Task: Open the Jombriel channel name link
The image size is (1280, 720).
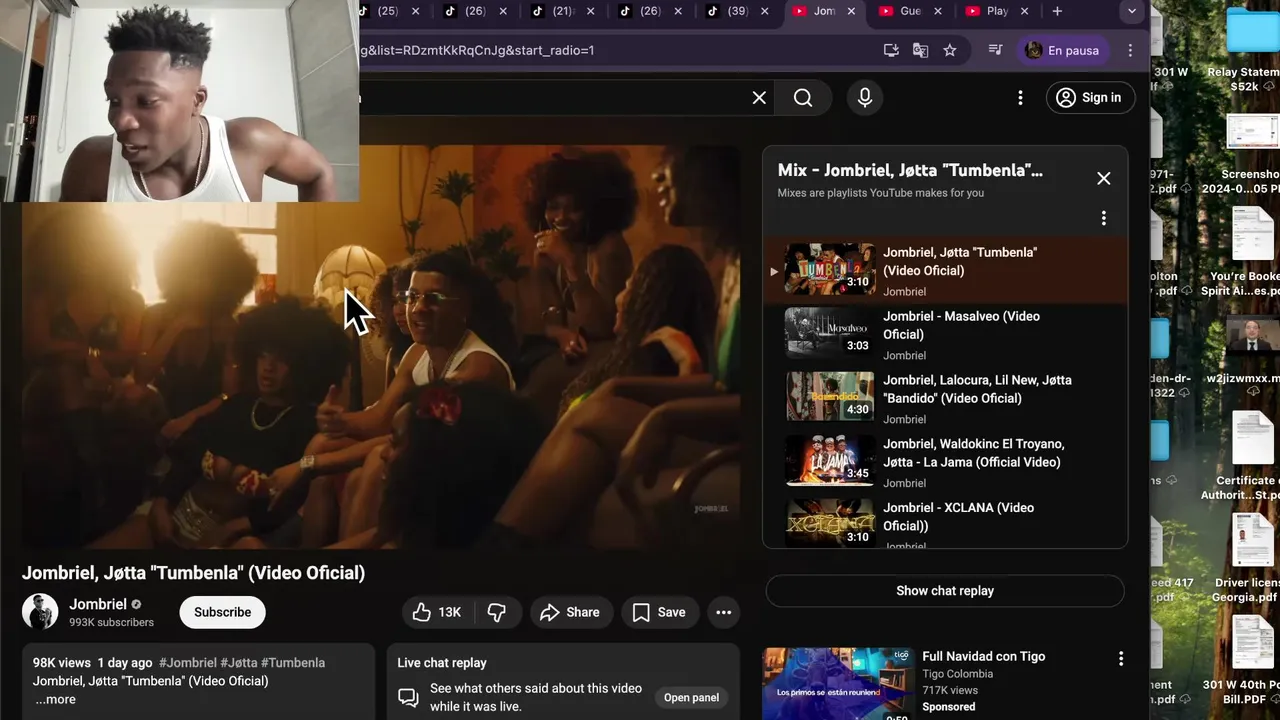Action: [x=98, y=604]
